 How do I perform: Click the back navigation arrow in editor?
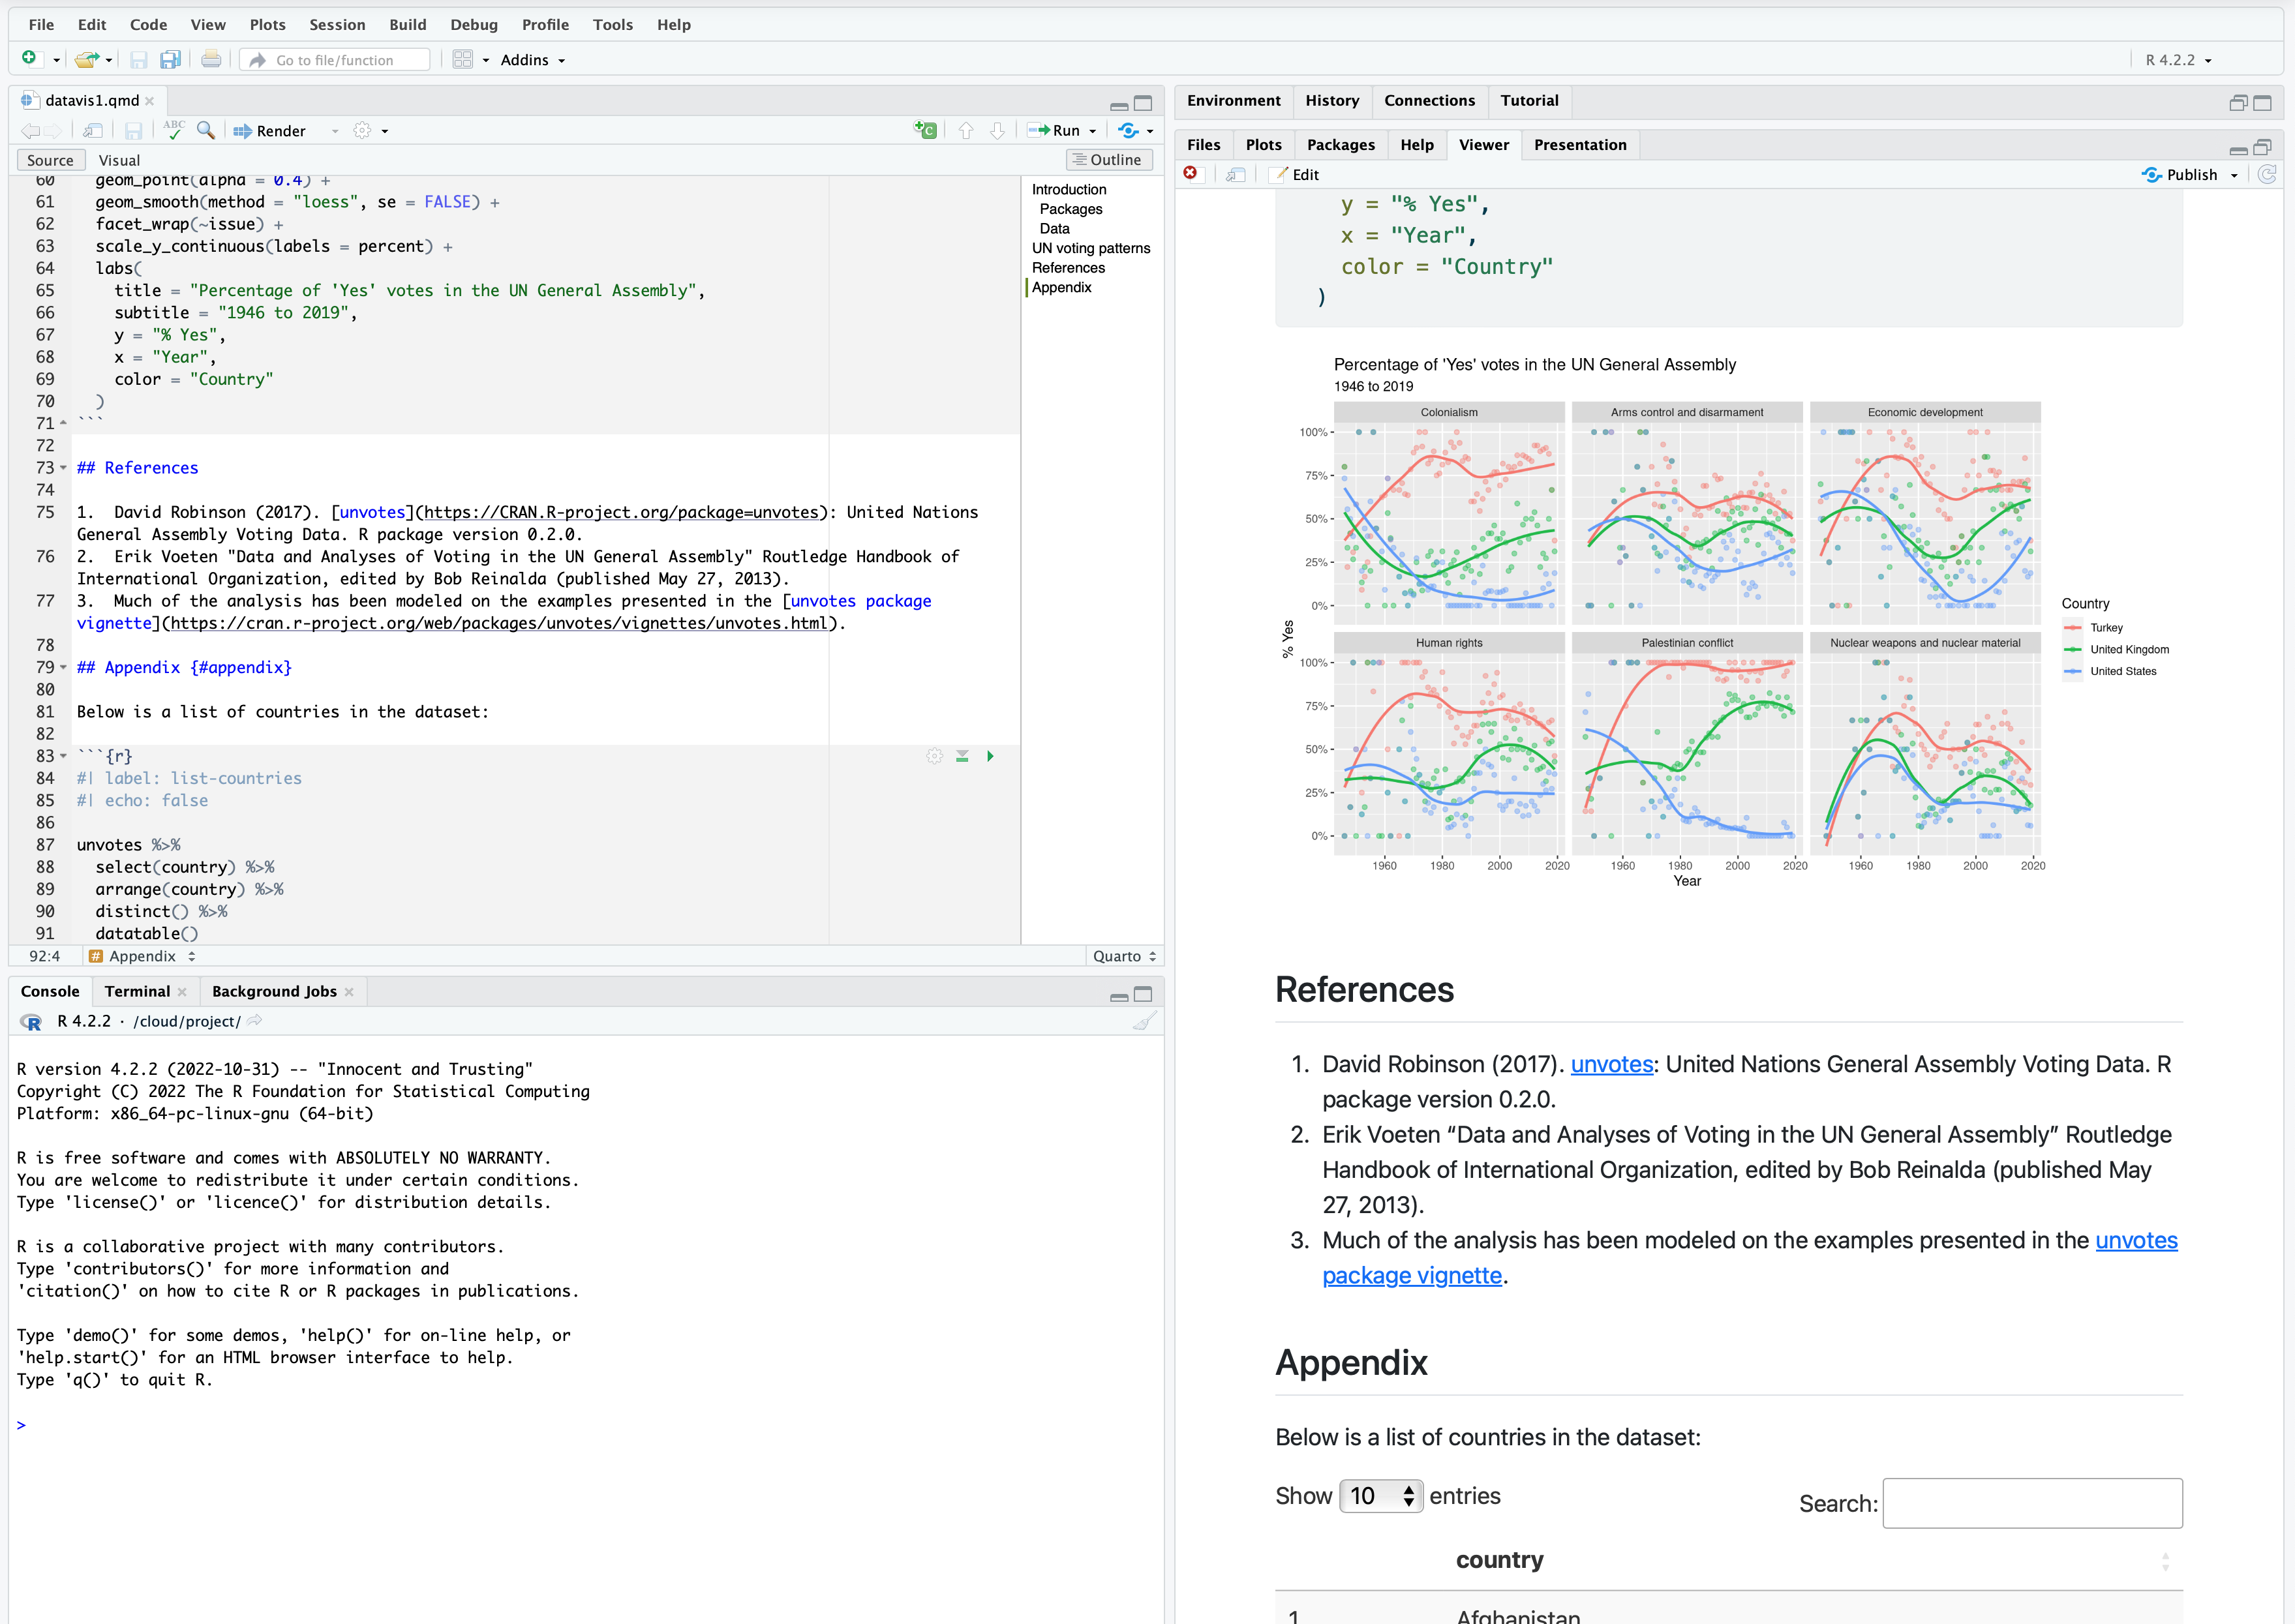pyautogui.click(x=30, y=131)
